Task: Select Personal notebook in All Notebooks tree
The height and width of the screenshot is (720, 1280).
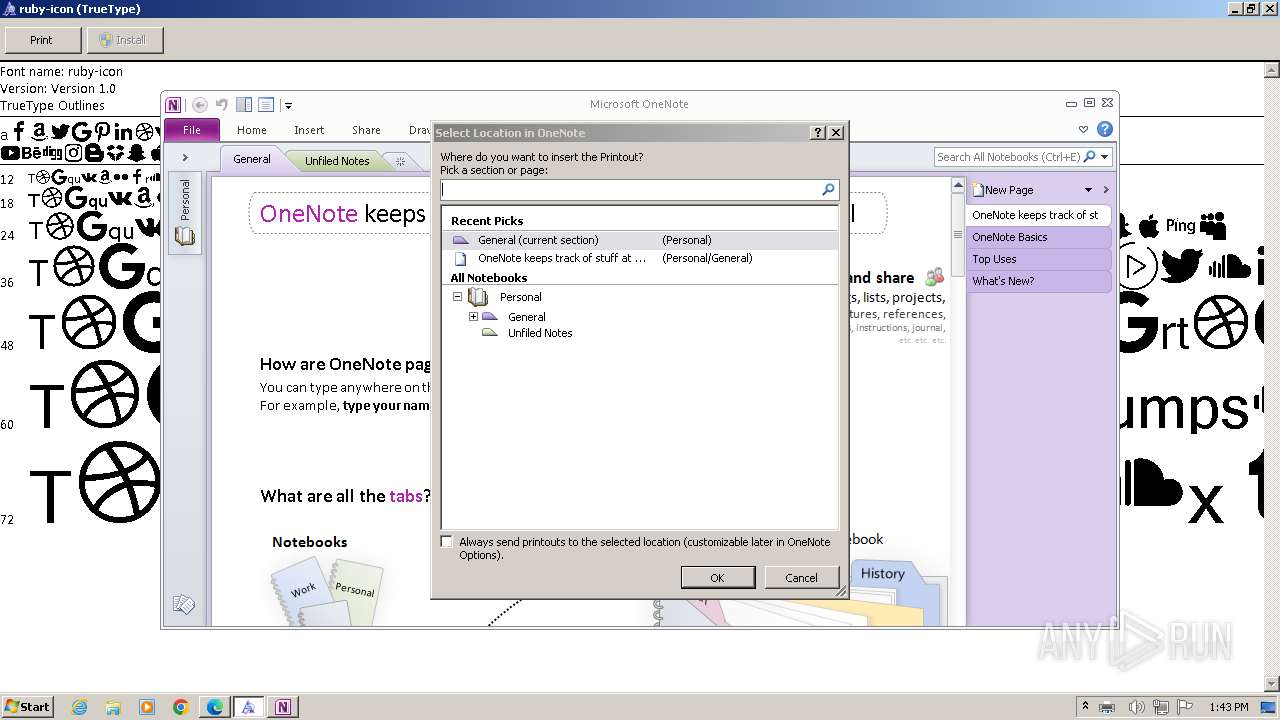Action: (520, 297)
